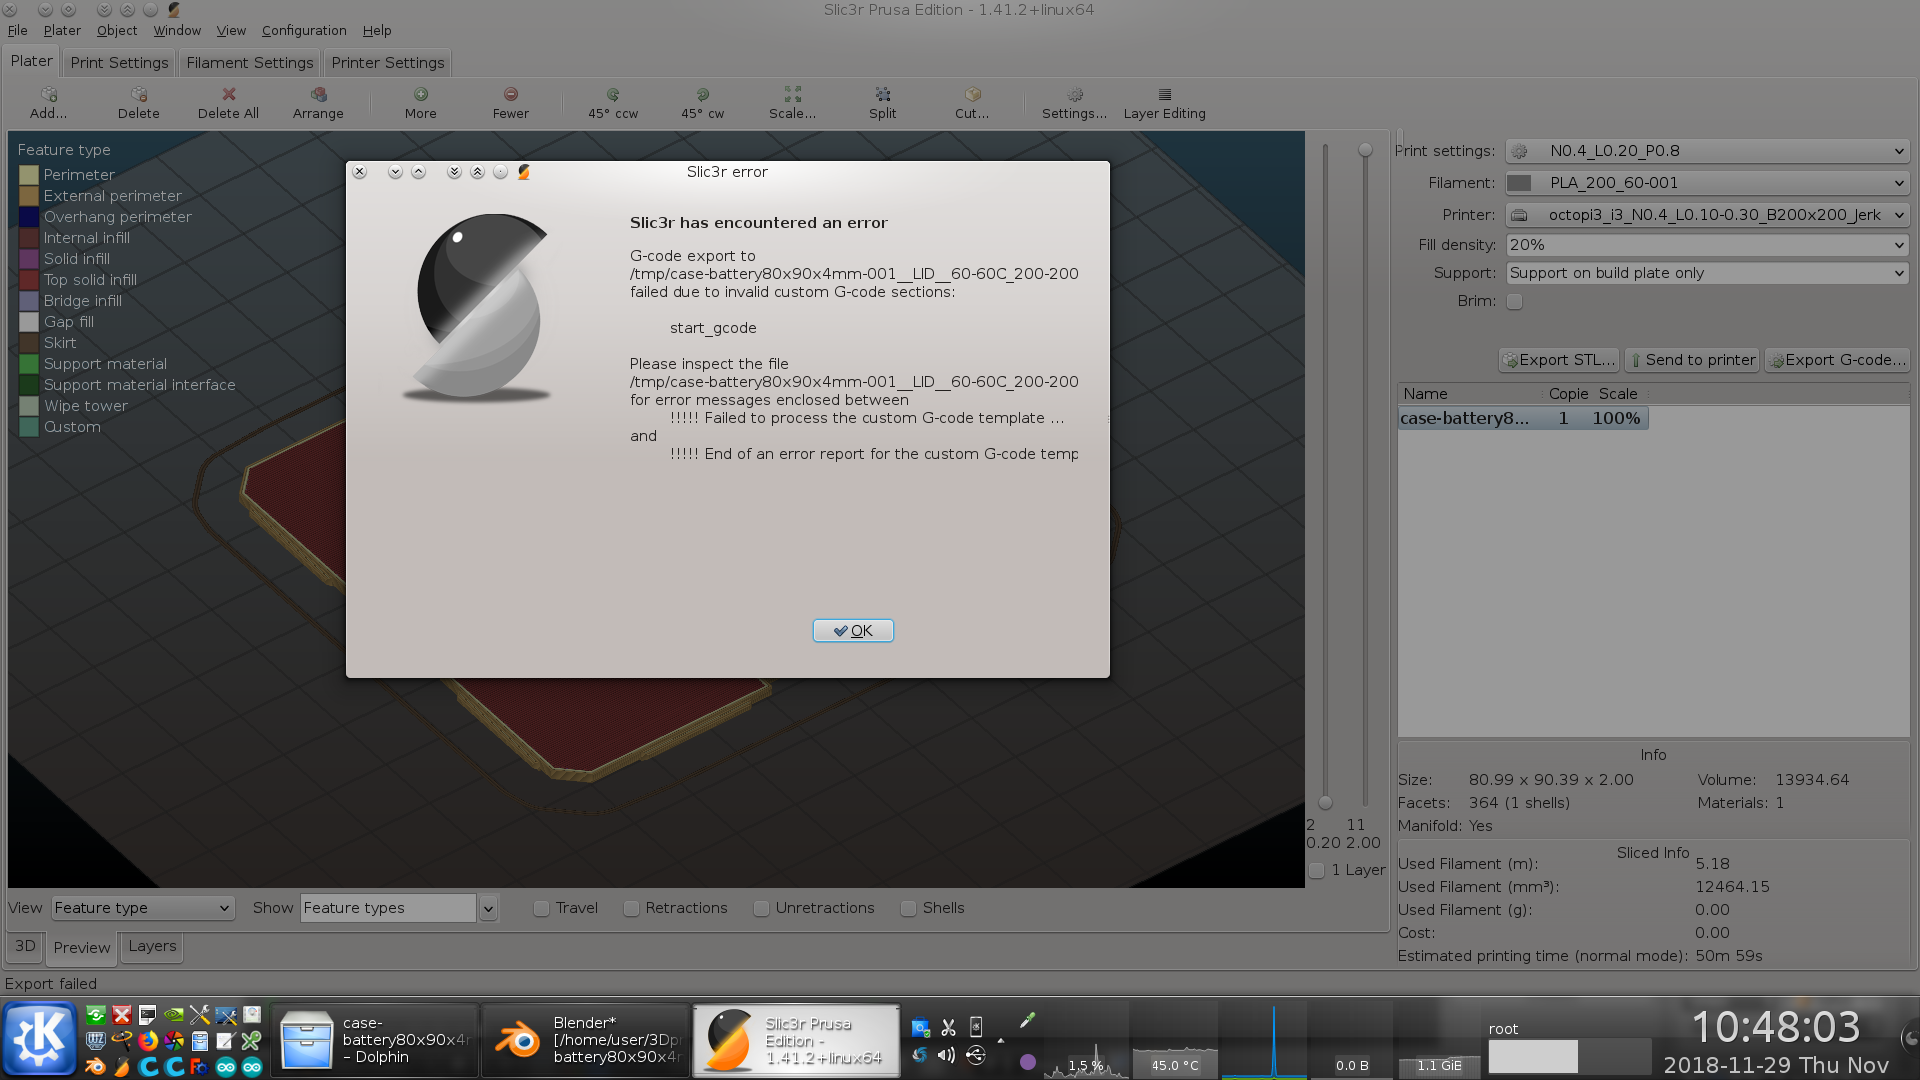Image resolution: width=1920 pixels, height=1080 pixels.
Task: Open the Configuration menu
Action: coord(304,30)
